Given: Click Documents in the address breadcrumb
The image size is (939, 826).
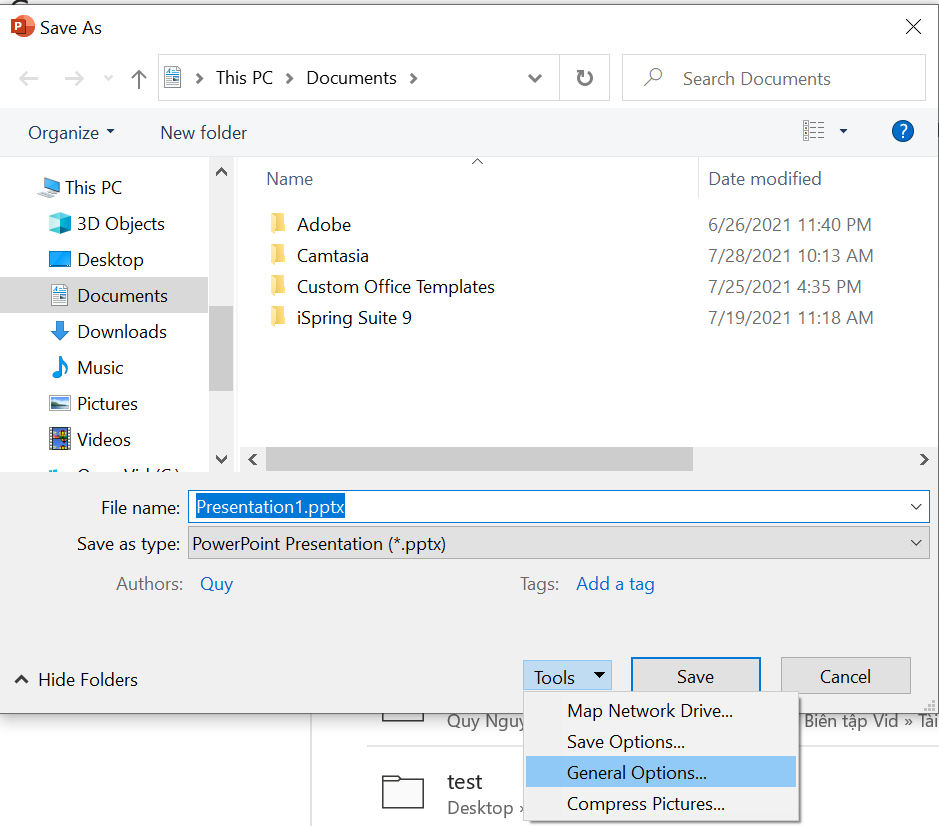Looking at the screenshot, I should pyautogui.click(x=352, y=78).
